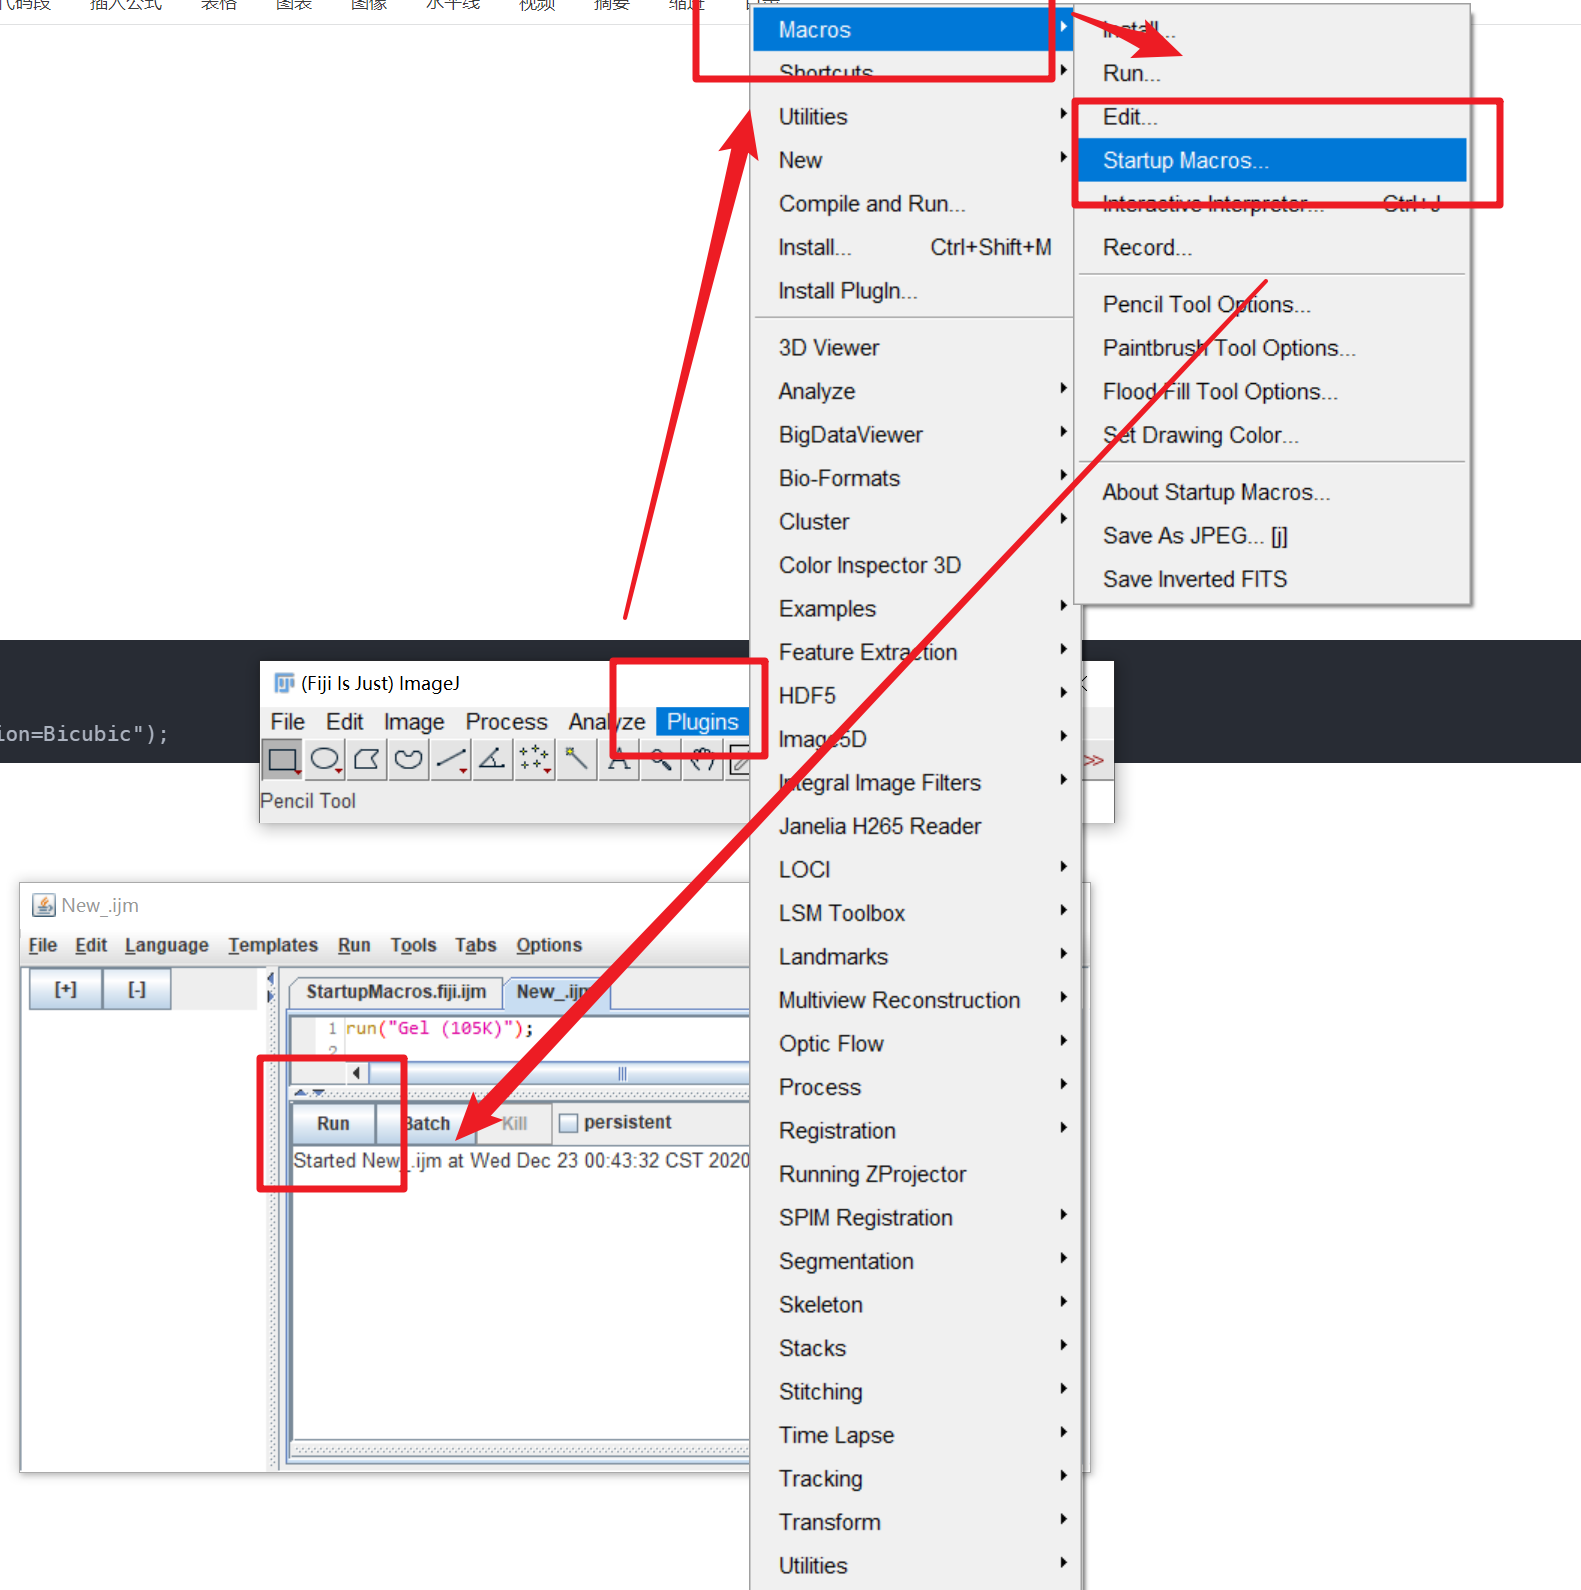Select Save Inverted FITS

(1272, 579)
